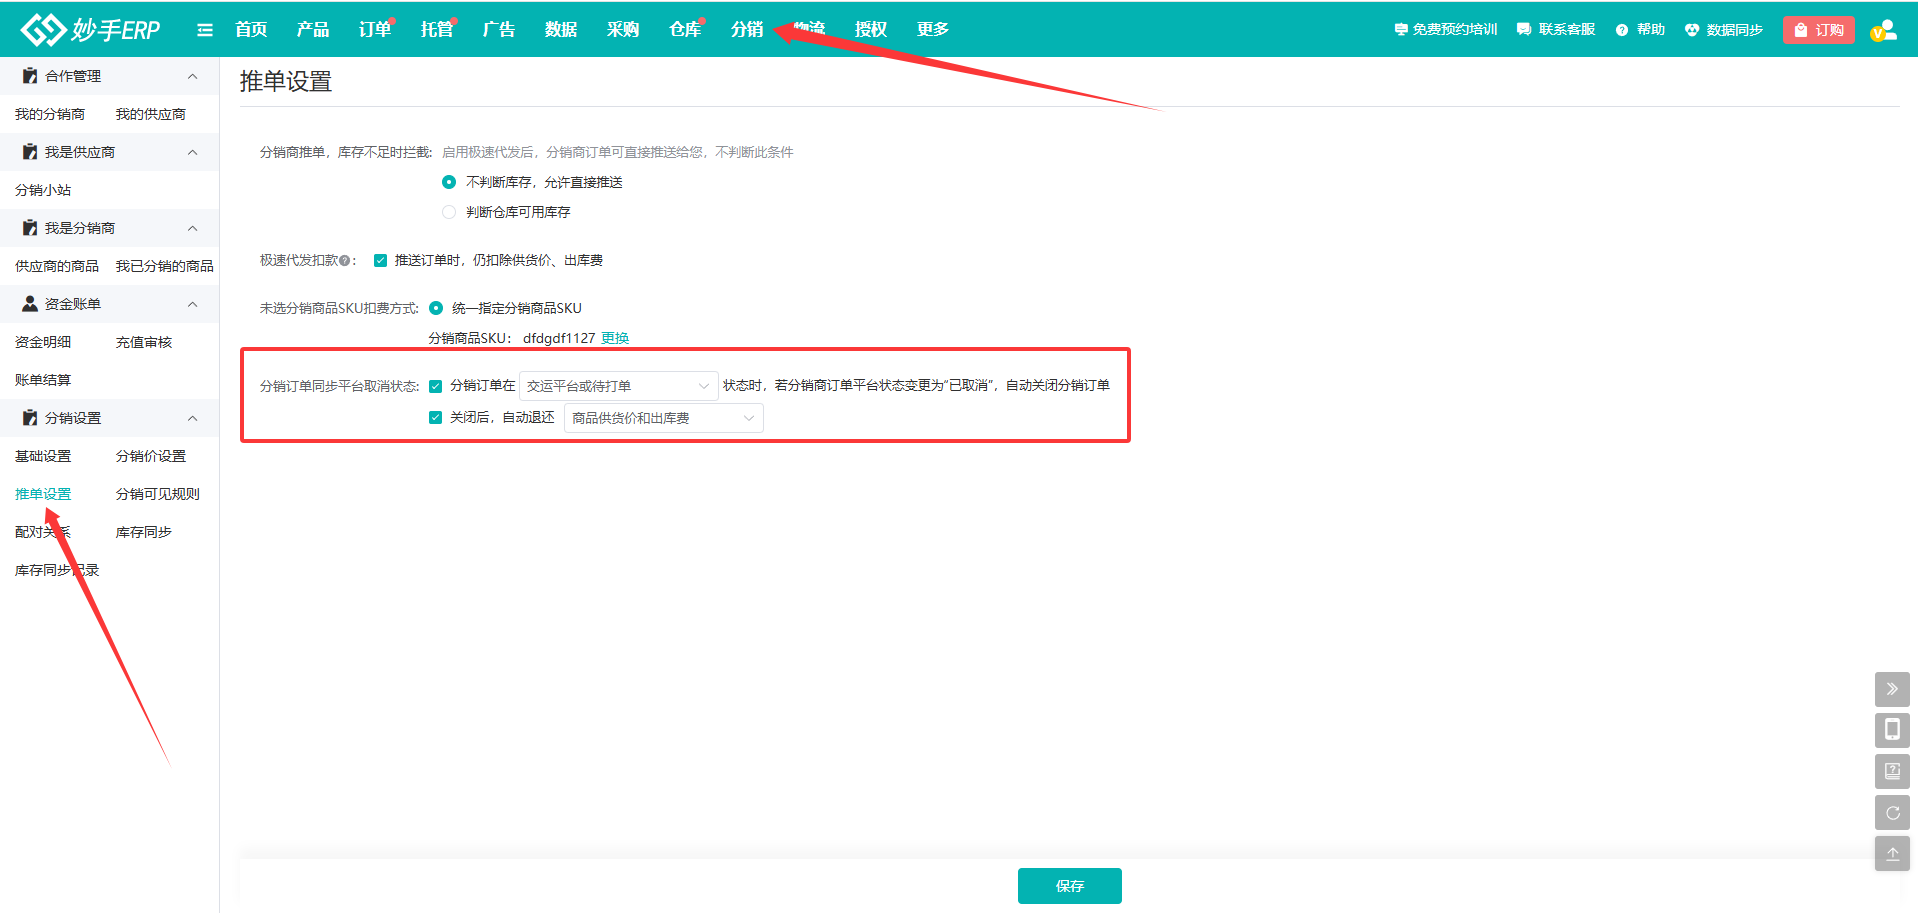Viewport: 1918px width, 913px height.
Task: Open the VIP user account avatar
Action: [x=1884, y=30]
